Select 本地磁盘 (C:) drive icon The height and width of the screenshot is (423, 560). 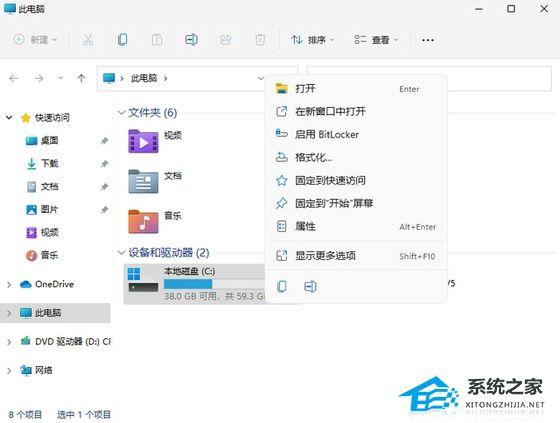pyautogui.click(x=143, y=280)
